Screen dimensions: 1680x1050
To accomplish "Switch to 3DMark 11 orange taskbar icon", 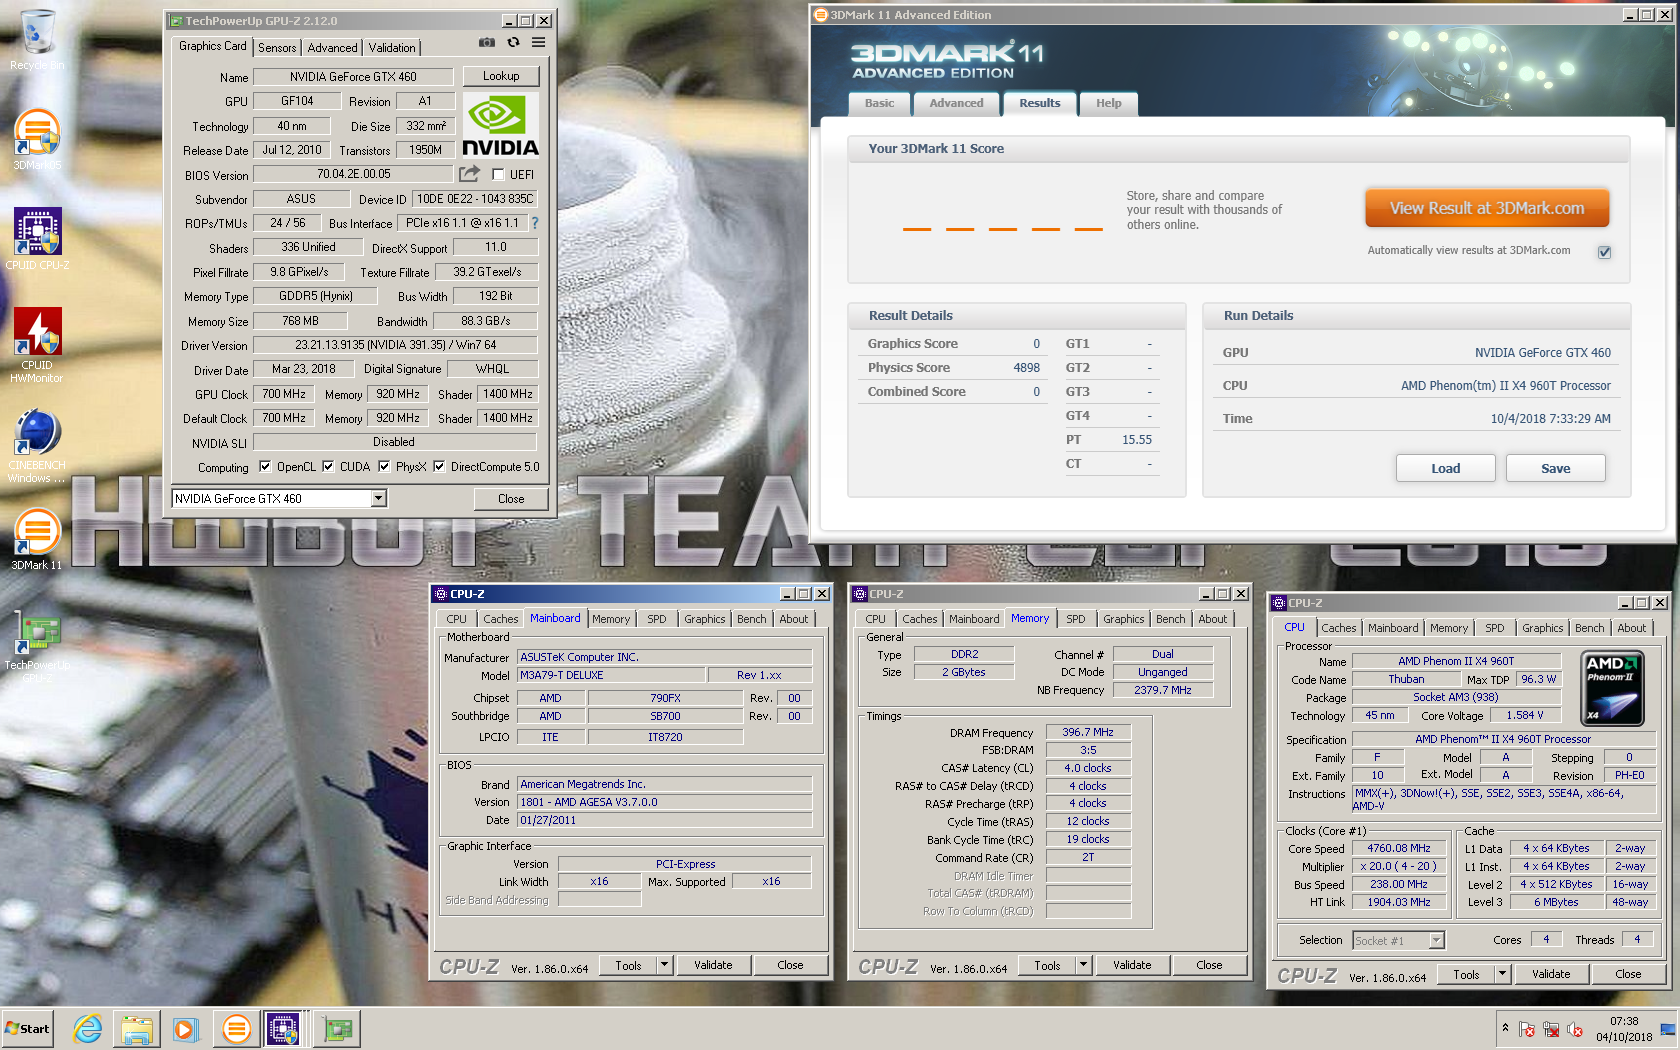I will 236,1028.
